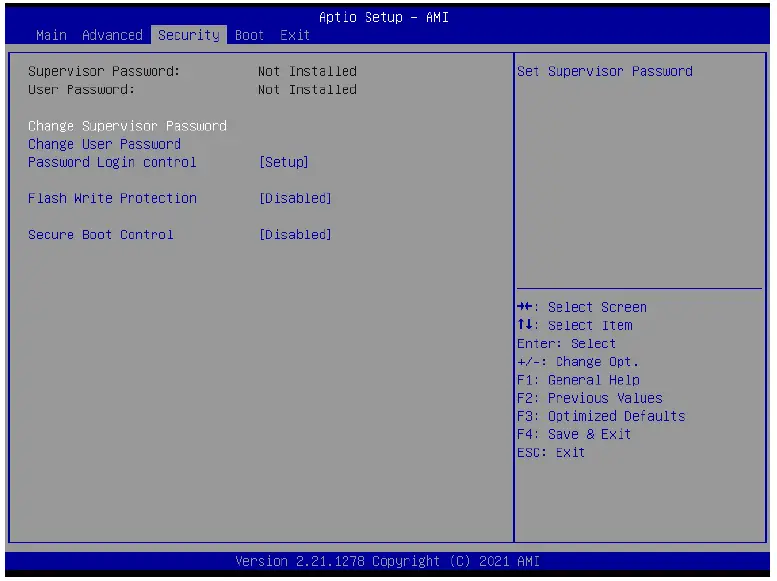Go to the Boot tab
Image resolution: width=777 pixels, height=581 pixels.
tap(249, 35)
